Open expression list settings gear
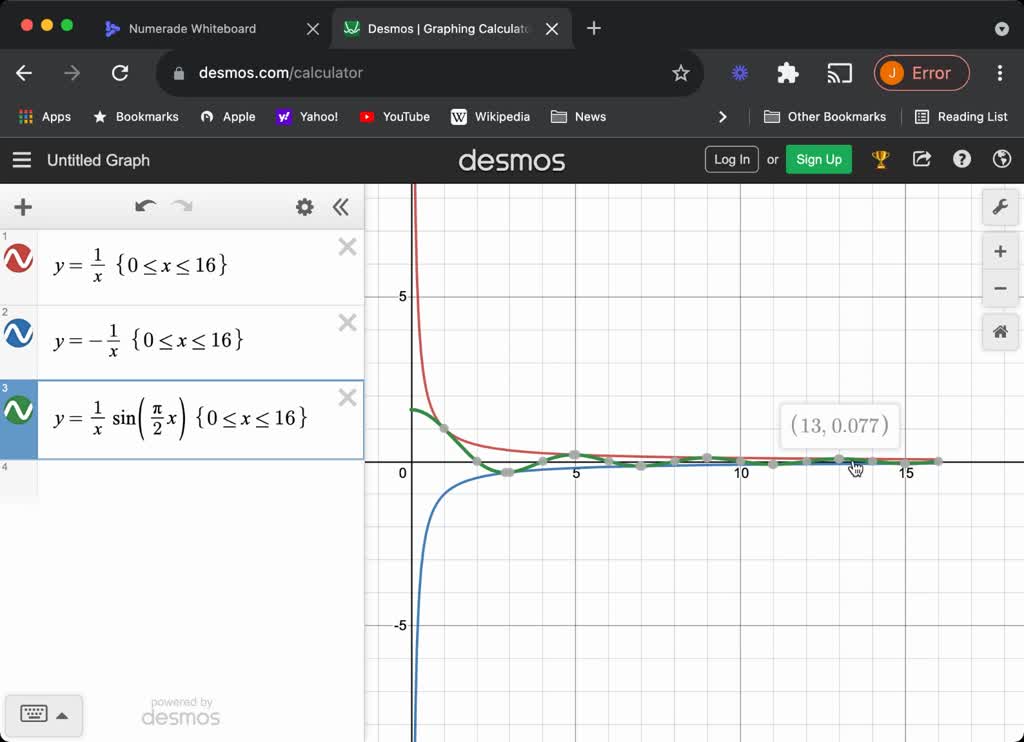Viewport: 1024px width, 742px height. coord(304,207)
